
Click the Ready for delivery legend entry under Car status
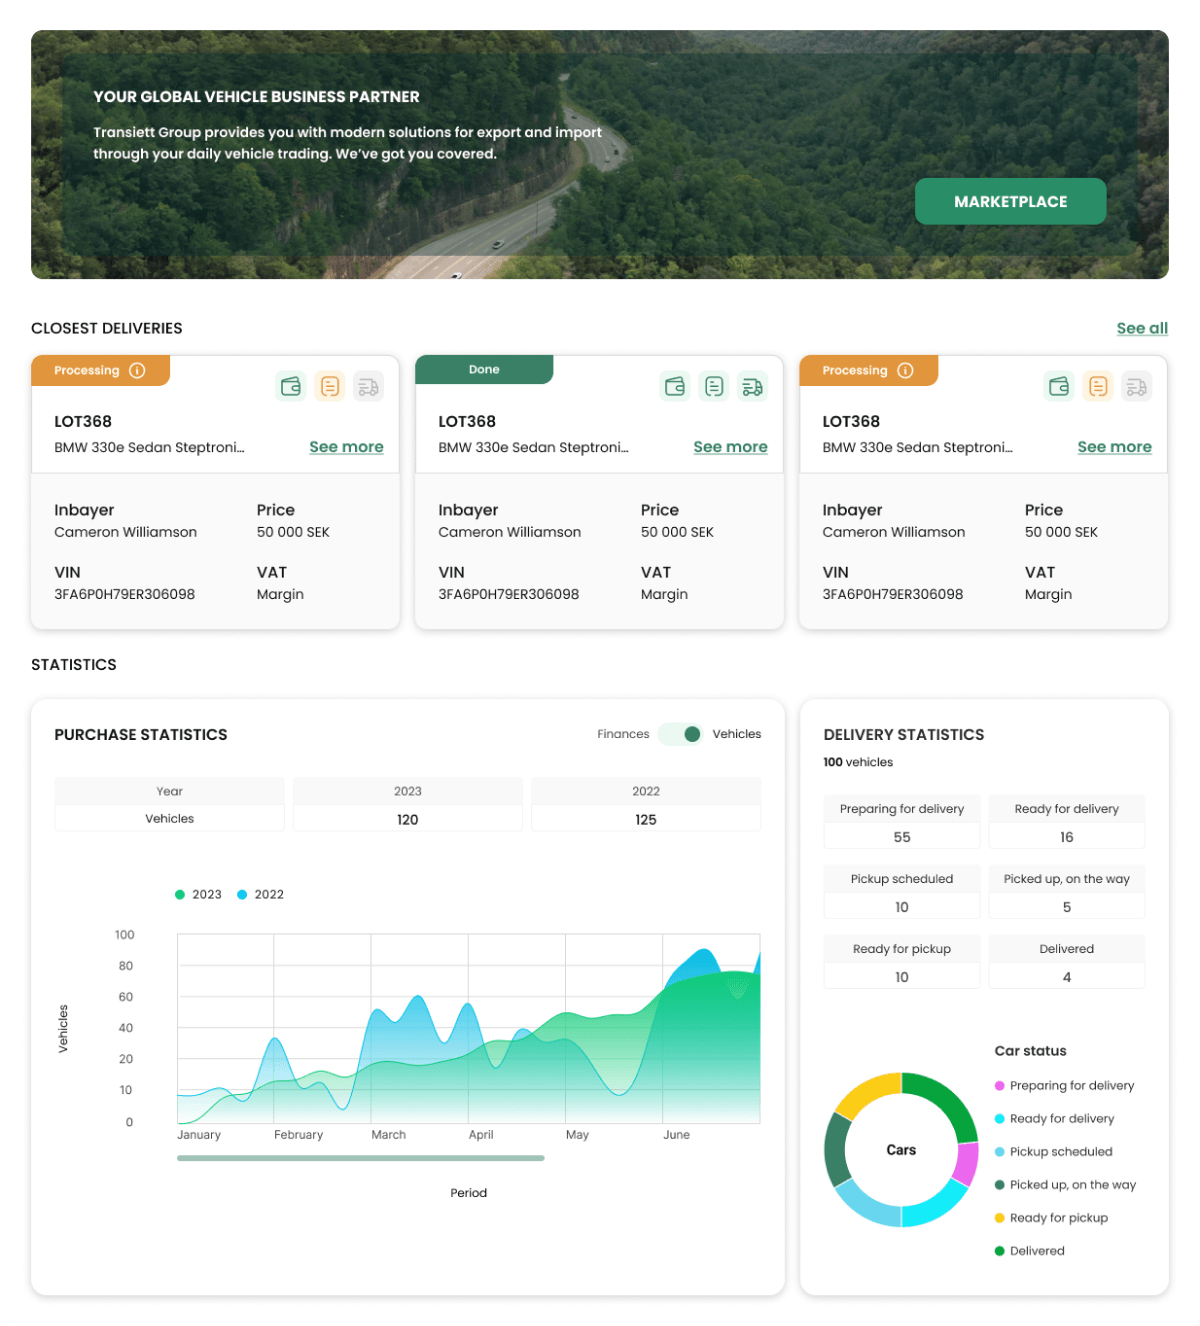point(1054,1118)
